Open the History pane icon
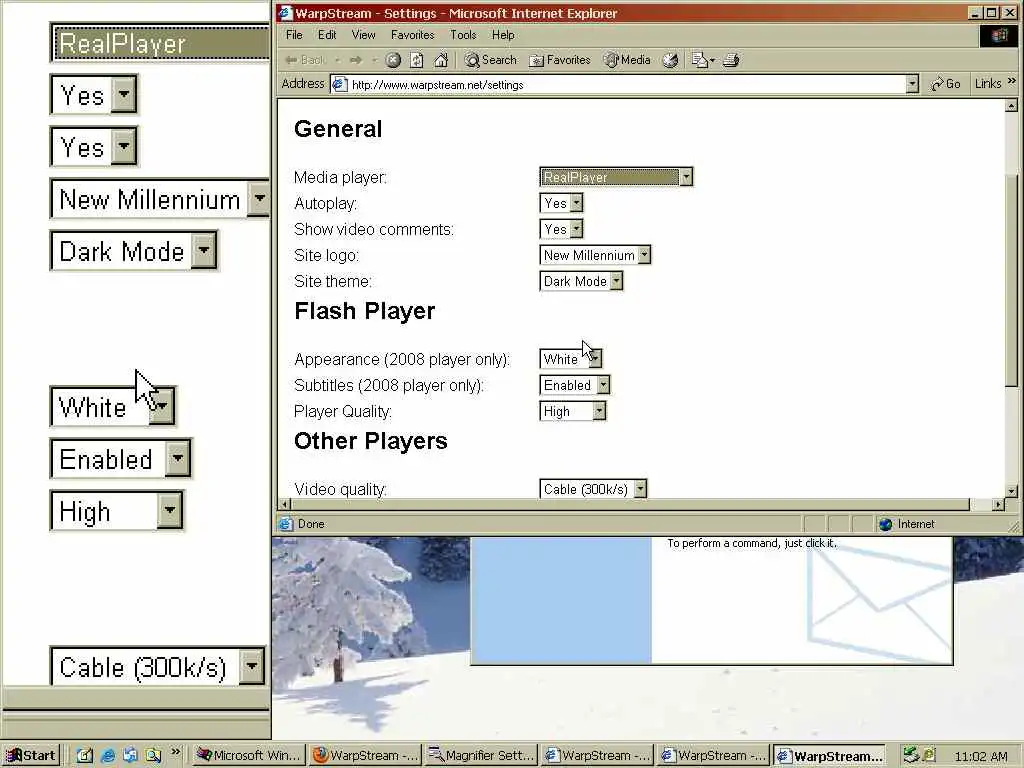This screenshot has width=1024, height=768. click(x=670, y=60)
